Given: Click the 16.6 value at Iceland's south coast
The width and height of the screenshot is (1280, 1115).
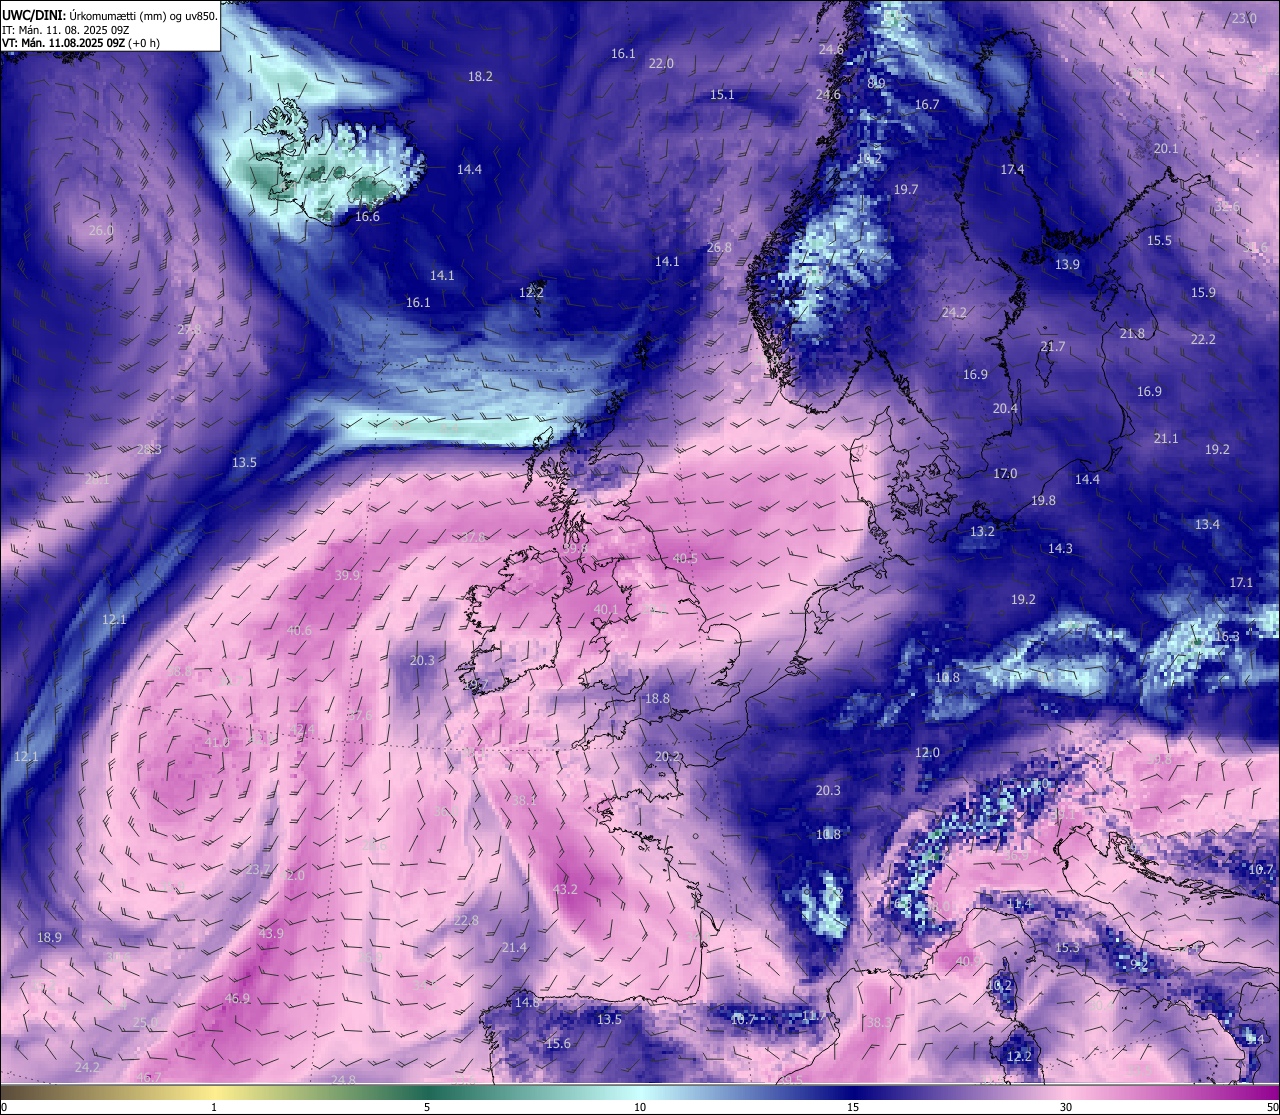Looking at the screenshot, I should 367,216.
